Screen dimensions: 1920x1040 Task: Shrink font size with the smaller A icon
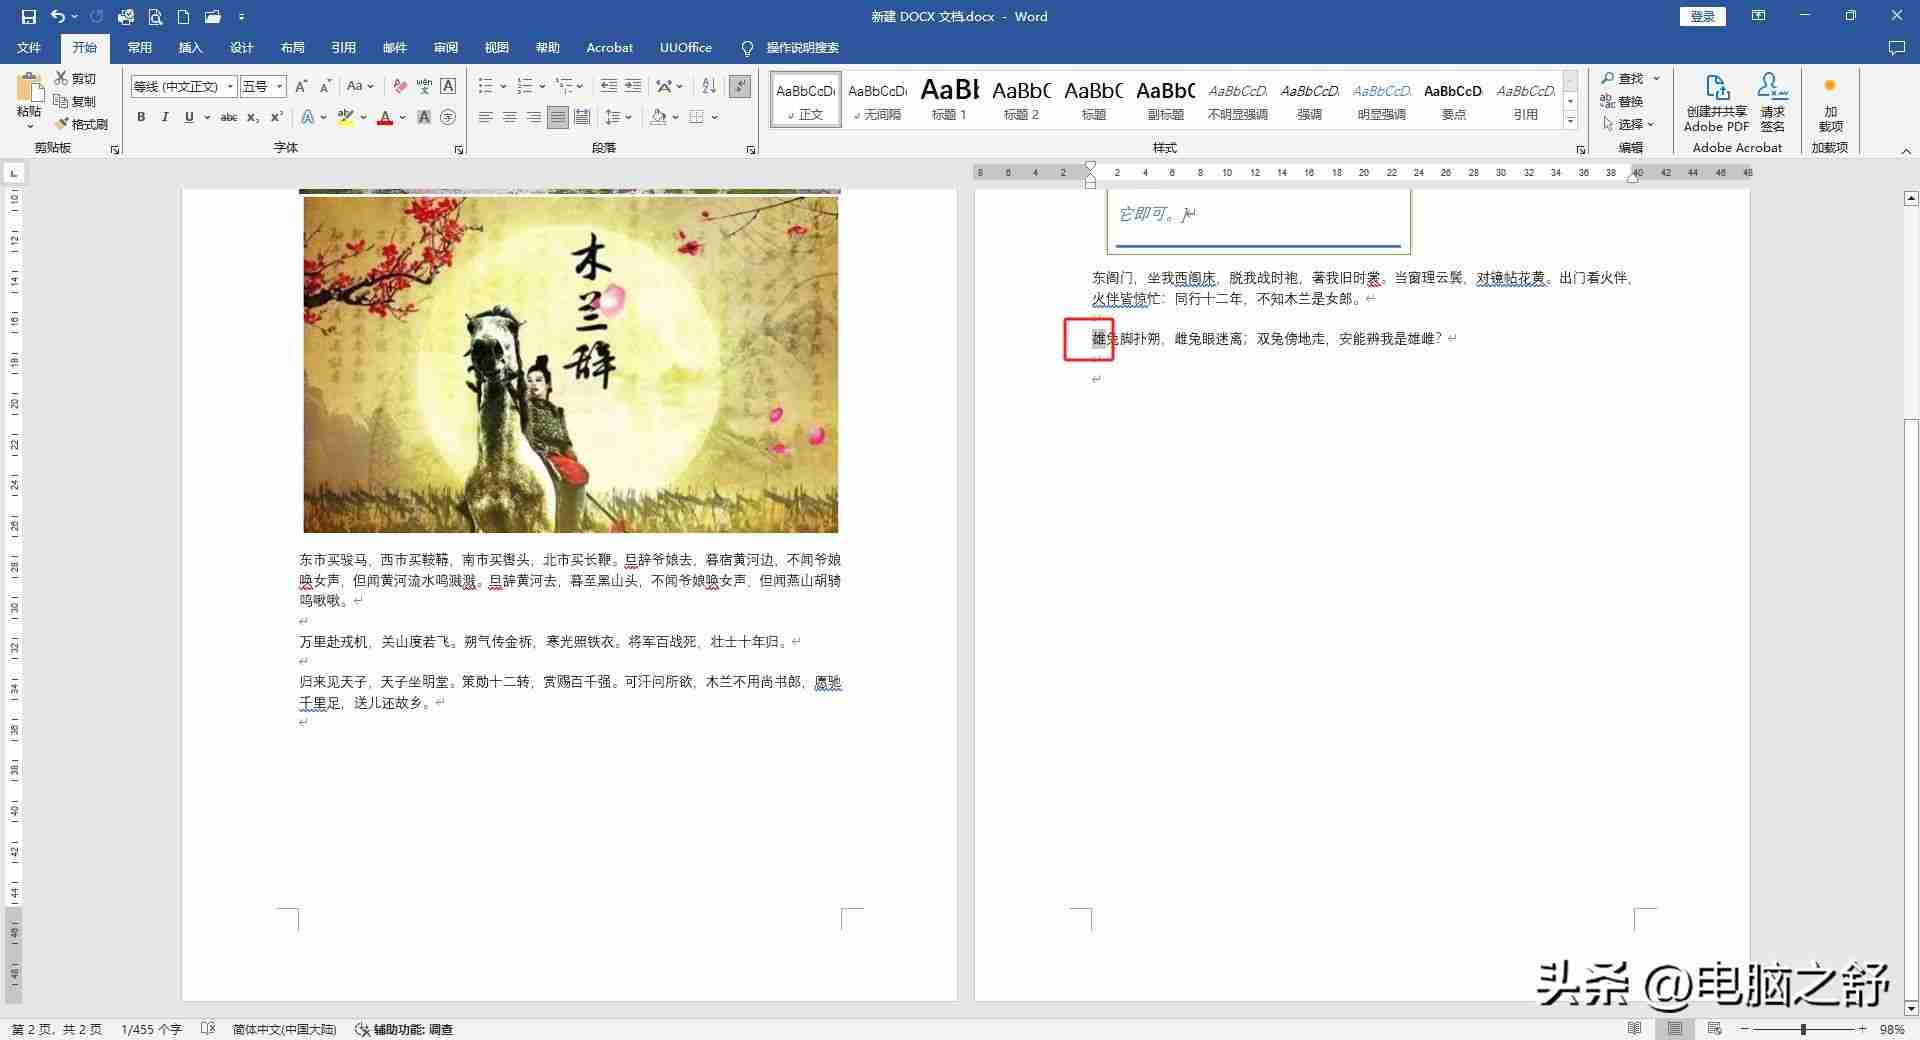point(325,86)
